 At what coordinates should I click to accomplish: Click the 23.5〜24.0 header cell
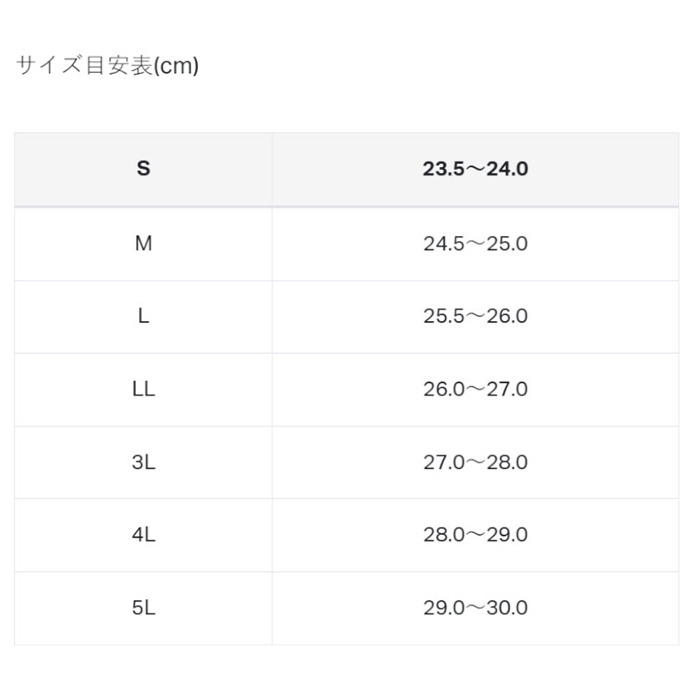pyautogui.click(x=475, y=169)
